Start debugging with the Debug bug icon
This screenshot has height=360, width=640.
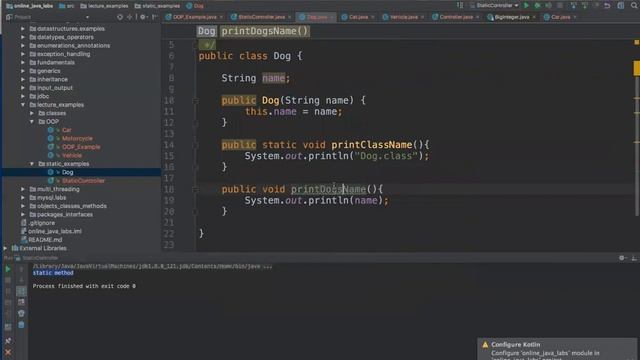(538, 5)
